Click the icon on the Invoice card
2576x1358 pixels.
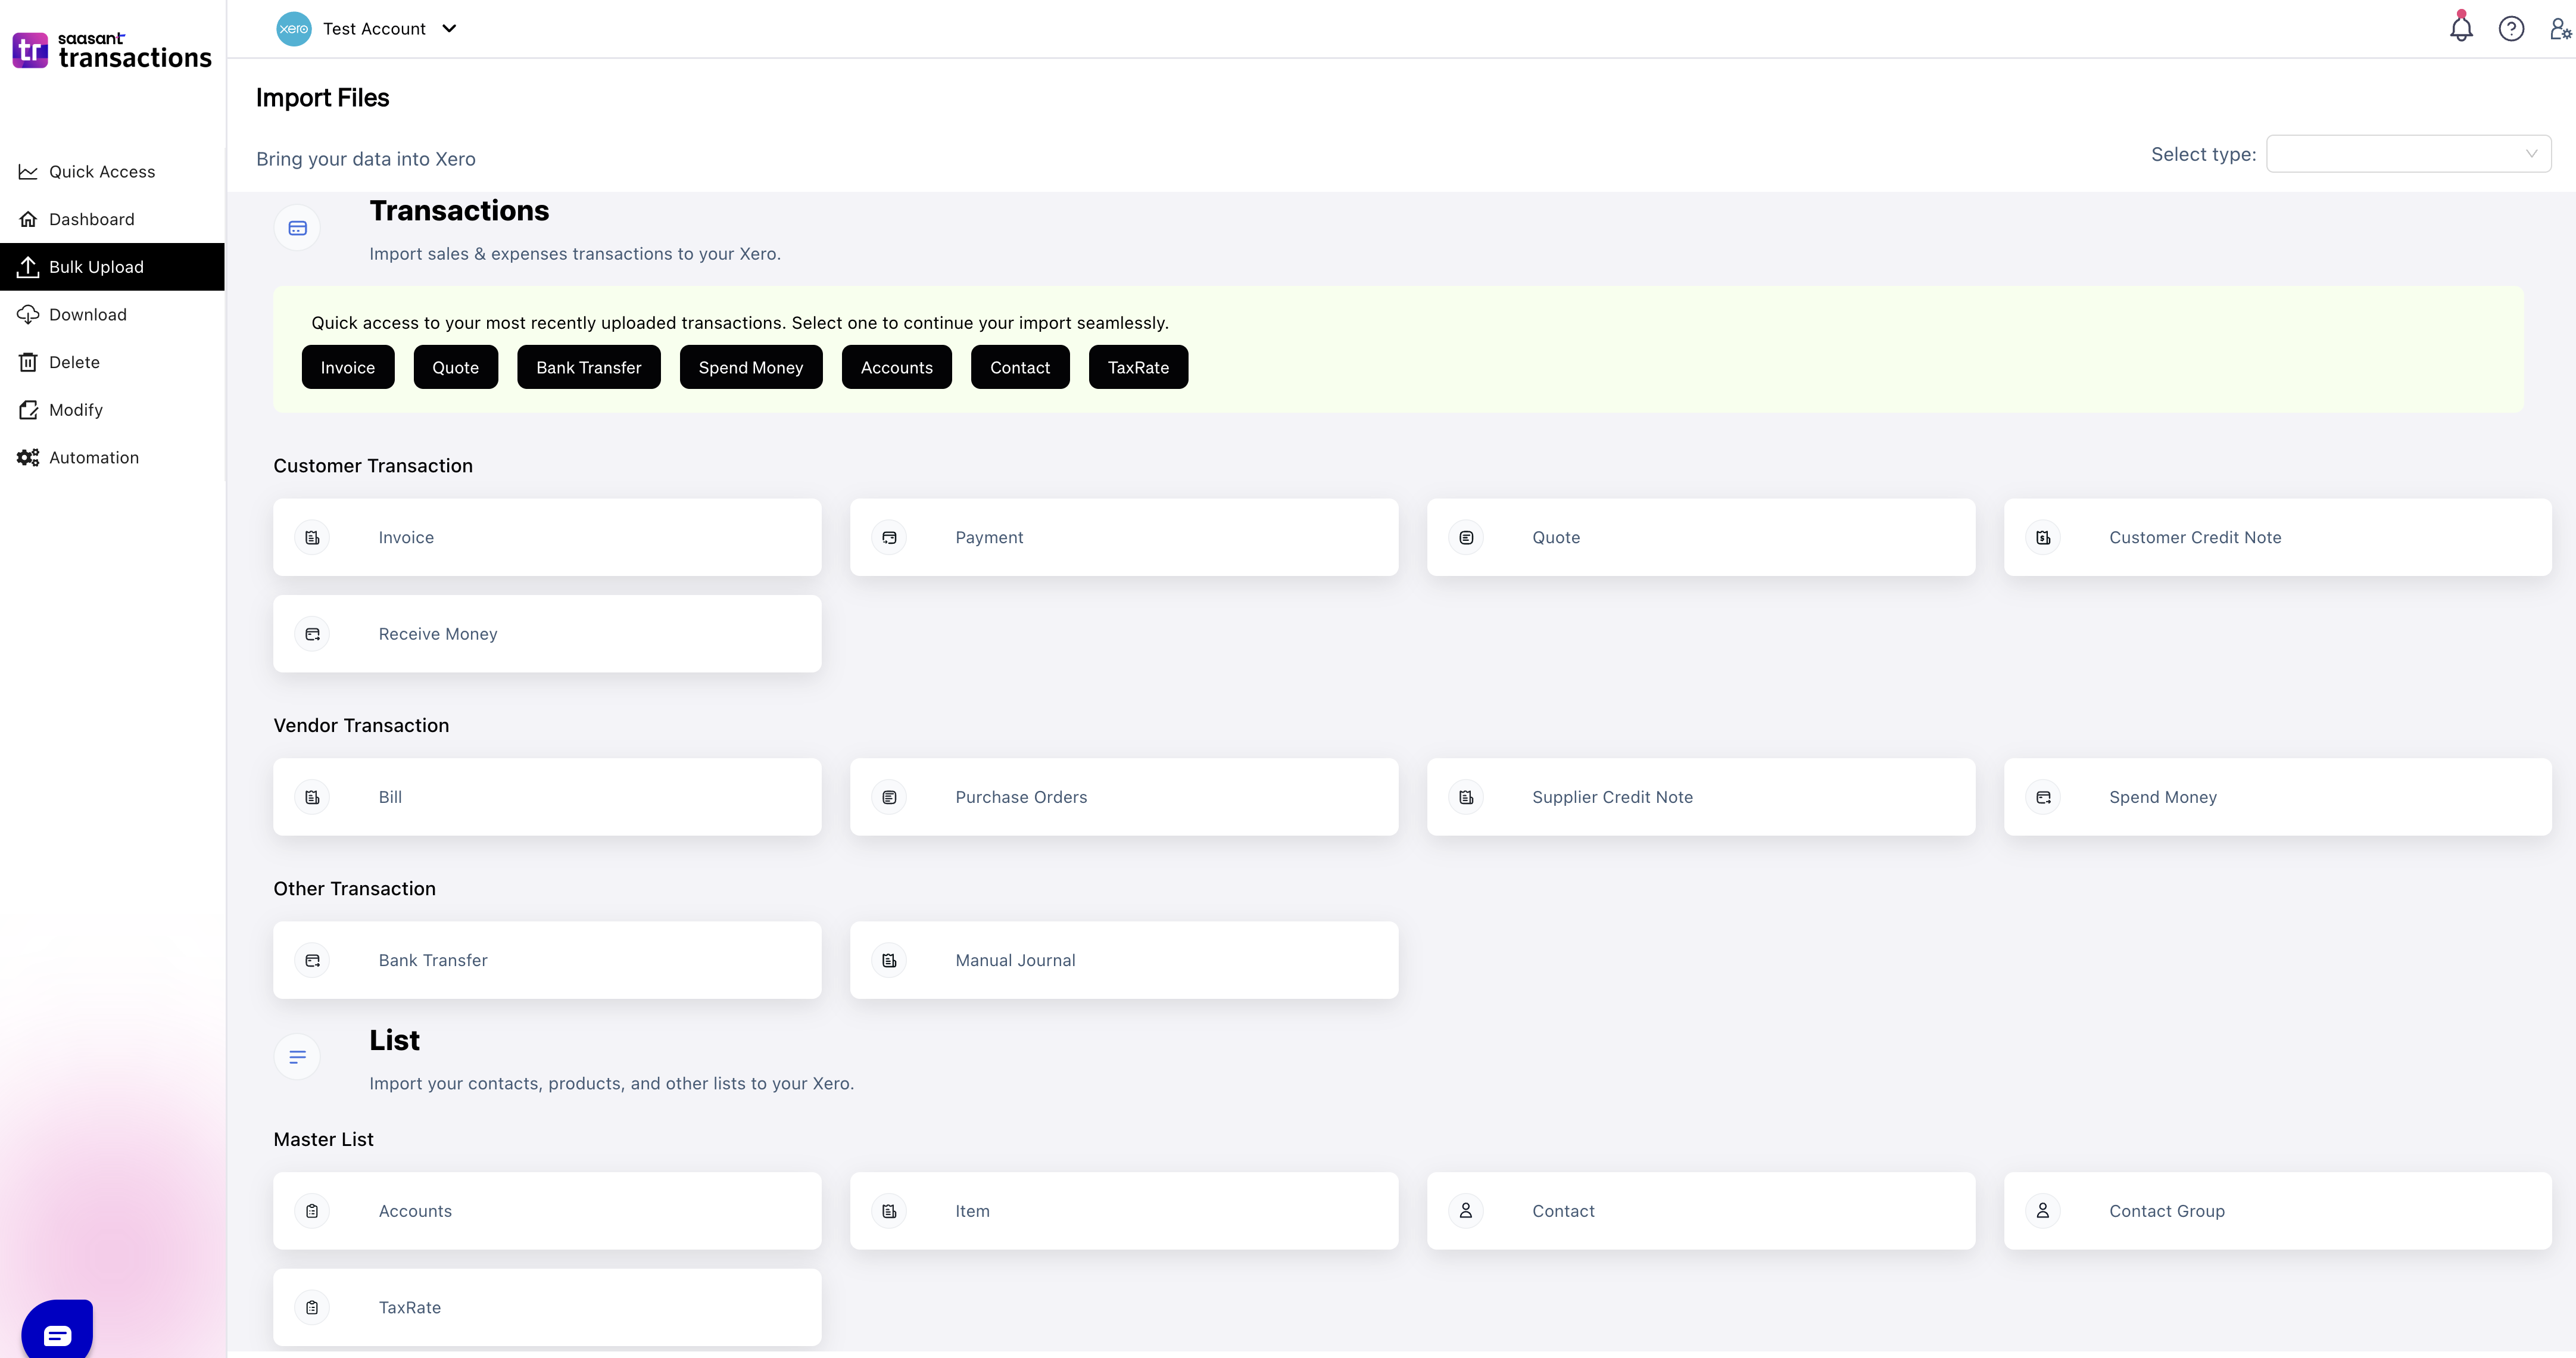tap(312, 538)
